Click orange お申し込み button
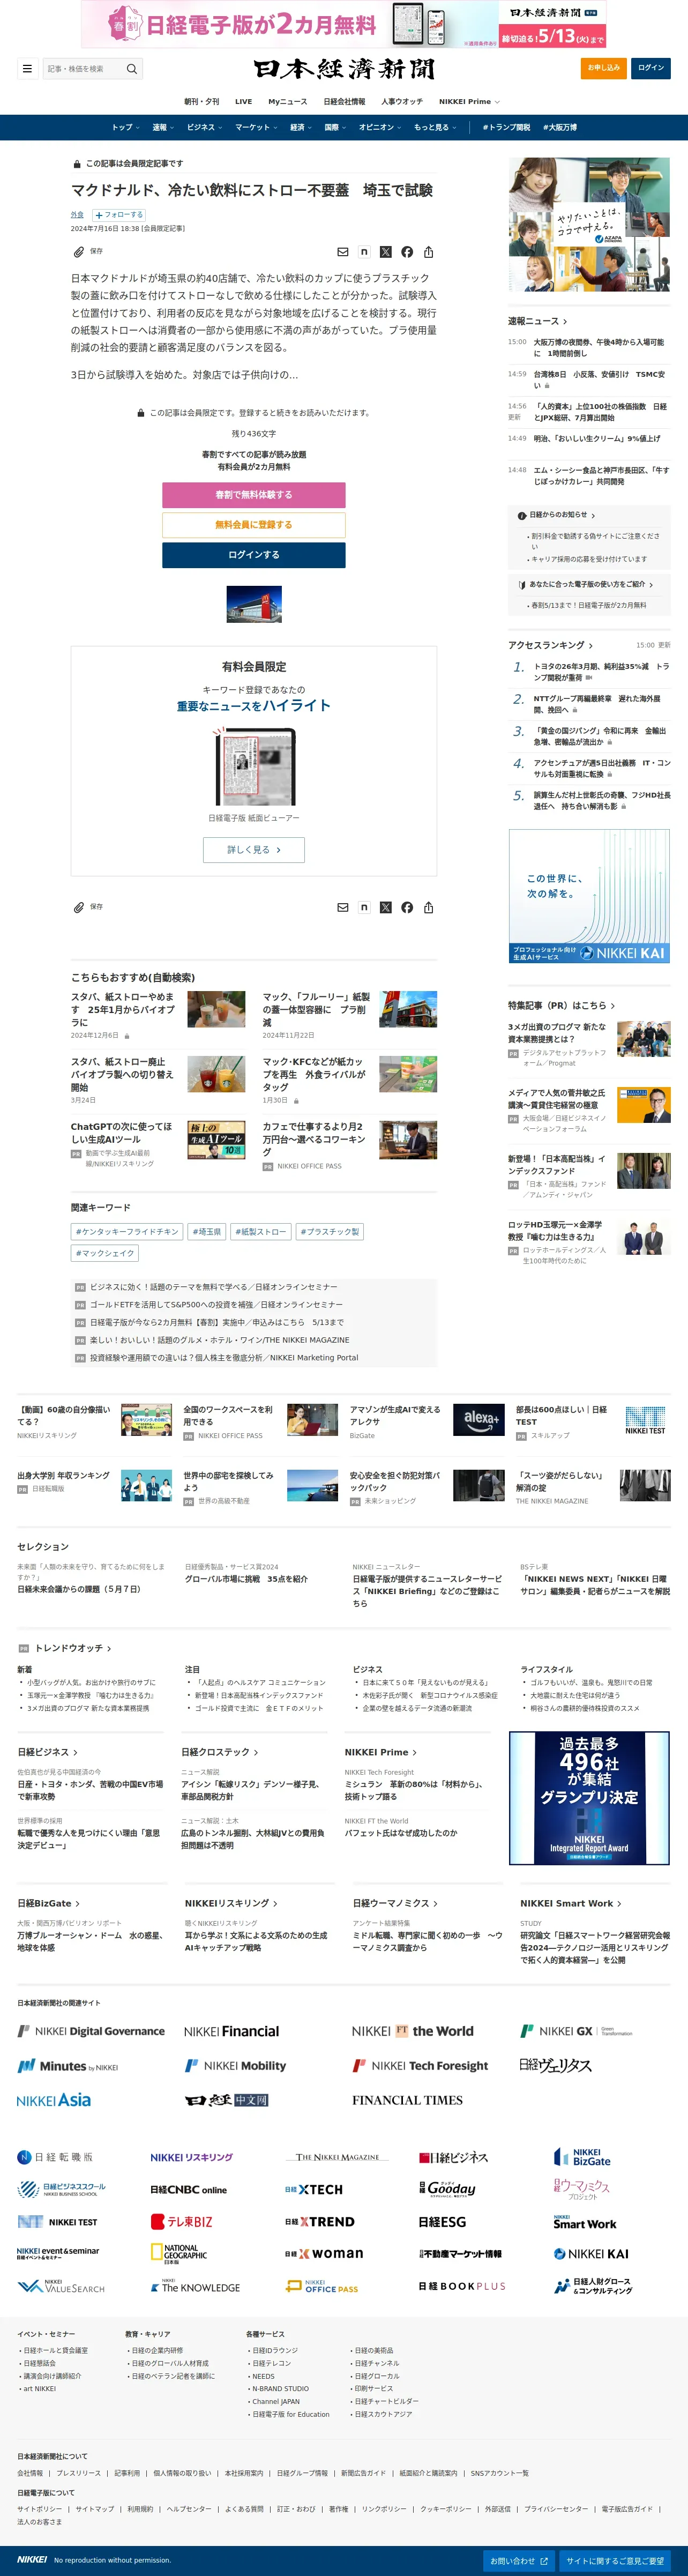The width and height of the screenshot is (688, 2576). 603,68
